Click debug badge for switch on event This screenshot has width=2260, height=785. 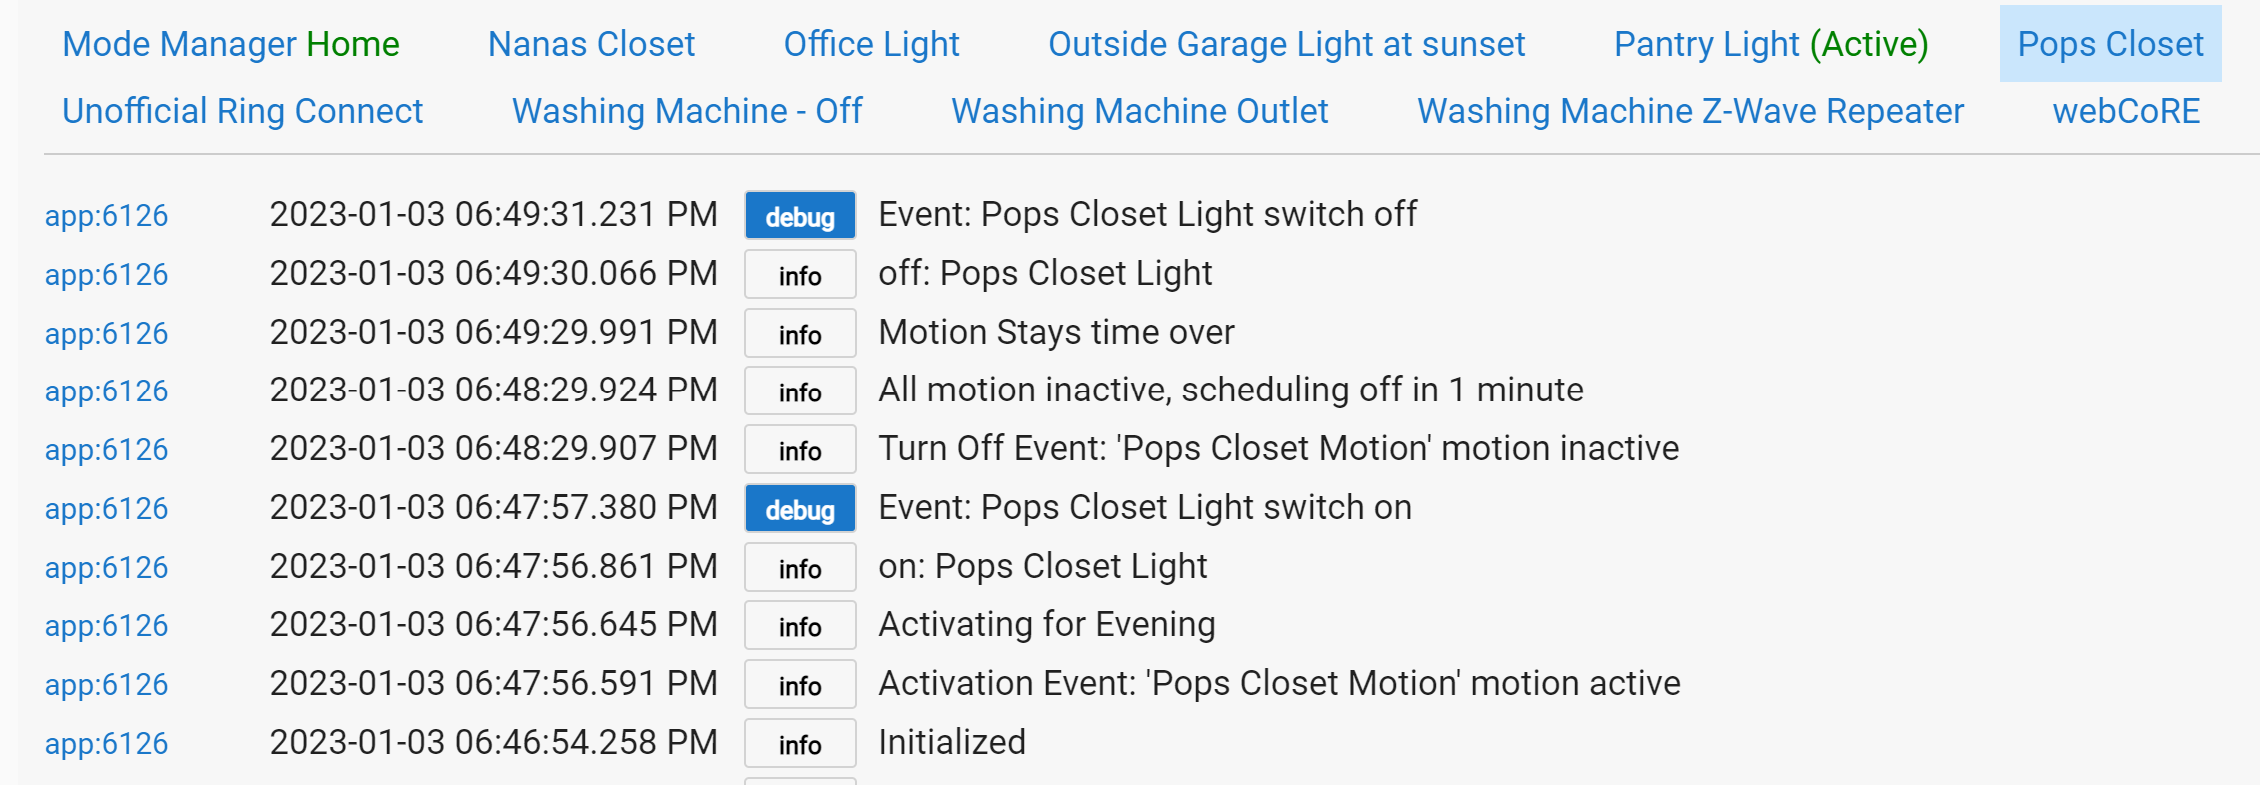(800, 509)
